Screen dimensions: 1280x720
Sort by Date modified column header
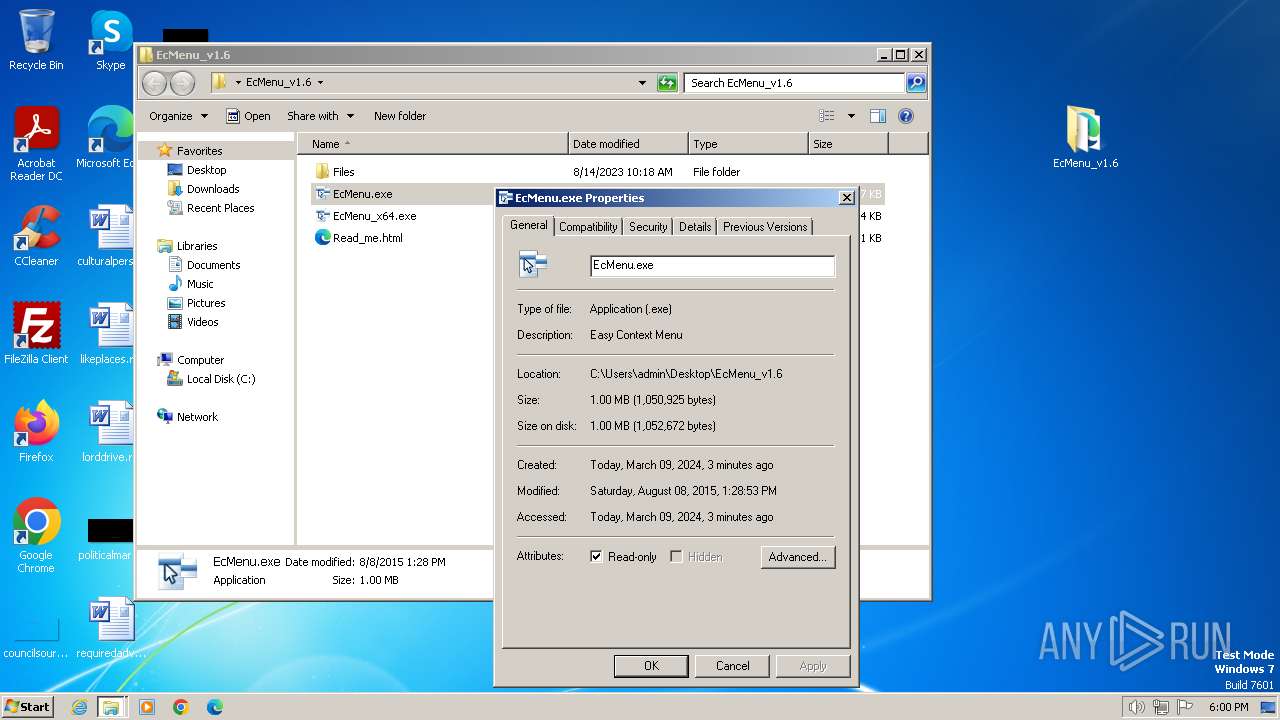click(628, 144)
